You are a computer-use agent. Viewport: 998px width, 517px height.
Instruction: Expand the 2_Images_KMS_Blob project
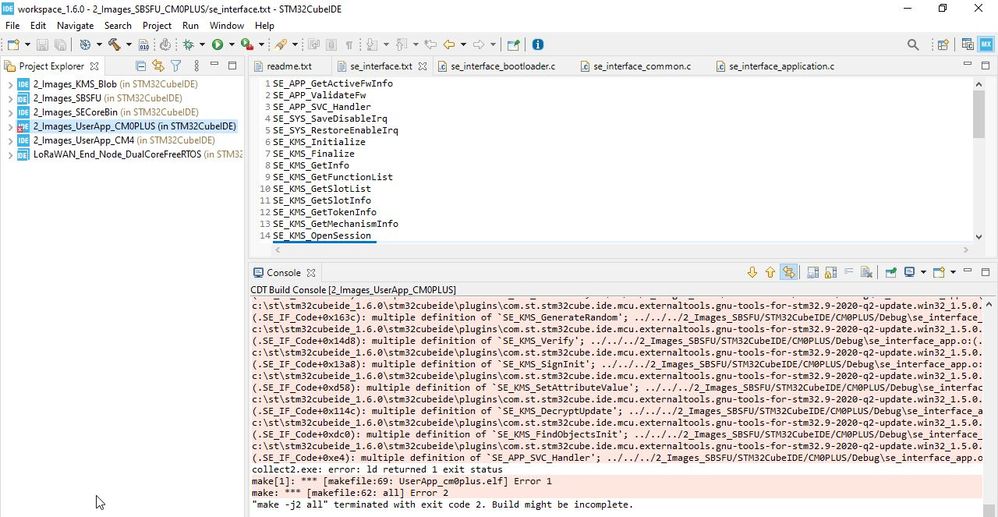[x=10, y=84]
